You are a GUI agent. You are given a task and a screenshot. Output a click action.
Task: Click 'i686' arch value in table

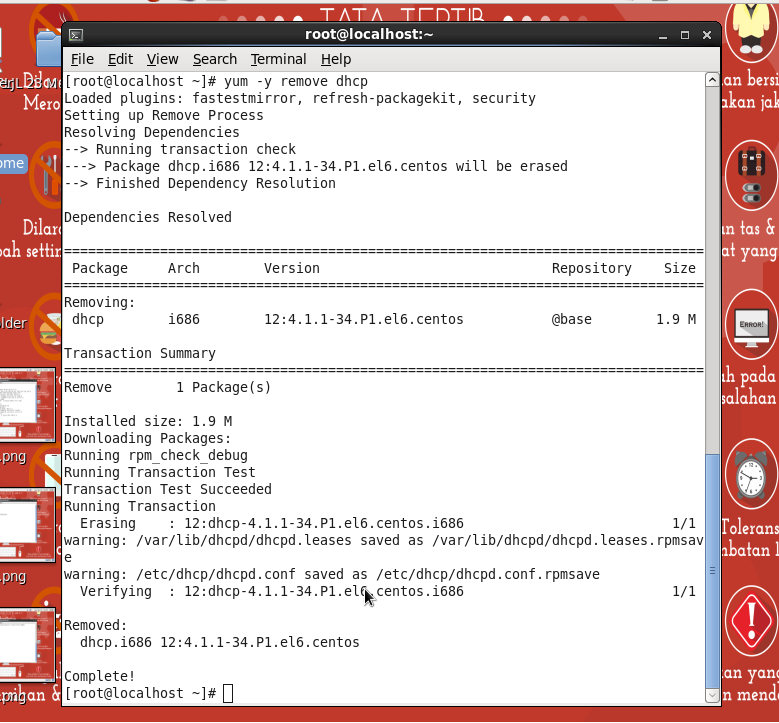[x=184, y=320]
